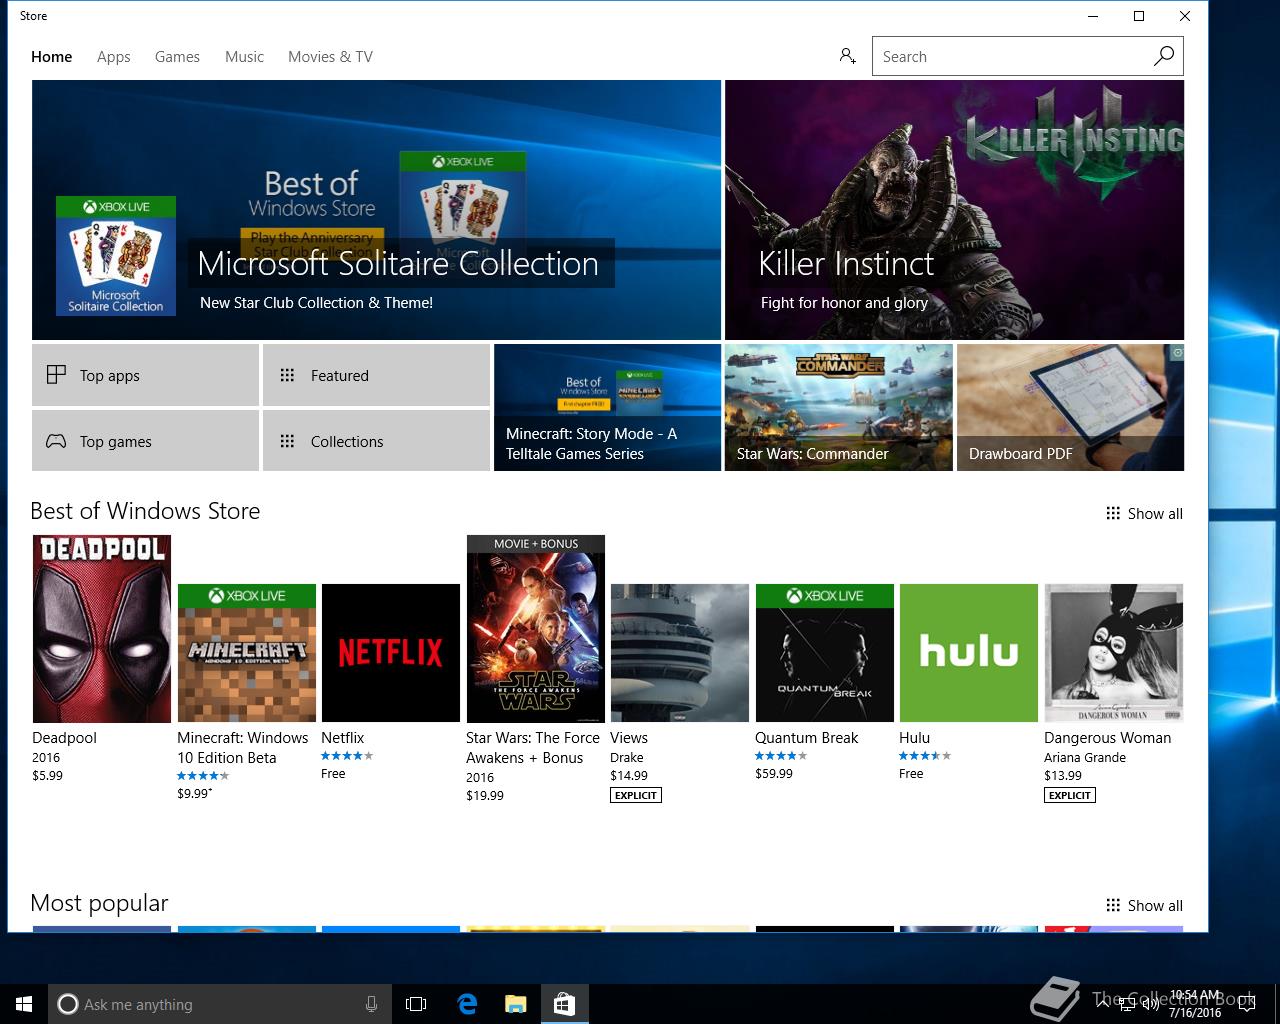Open the Killer Instinct banner
The height and width of the screenshot is (1024, 1280).
954,210
